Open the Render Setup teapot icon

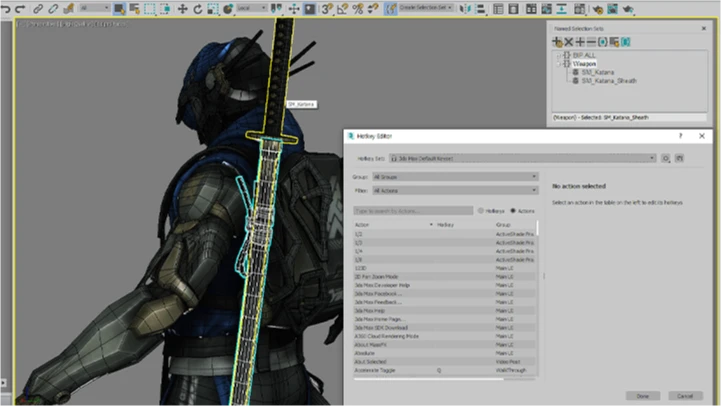(x=597, y=8)
